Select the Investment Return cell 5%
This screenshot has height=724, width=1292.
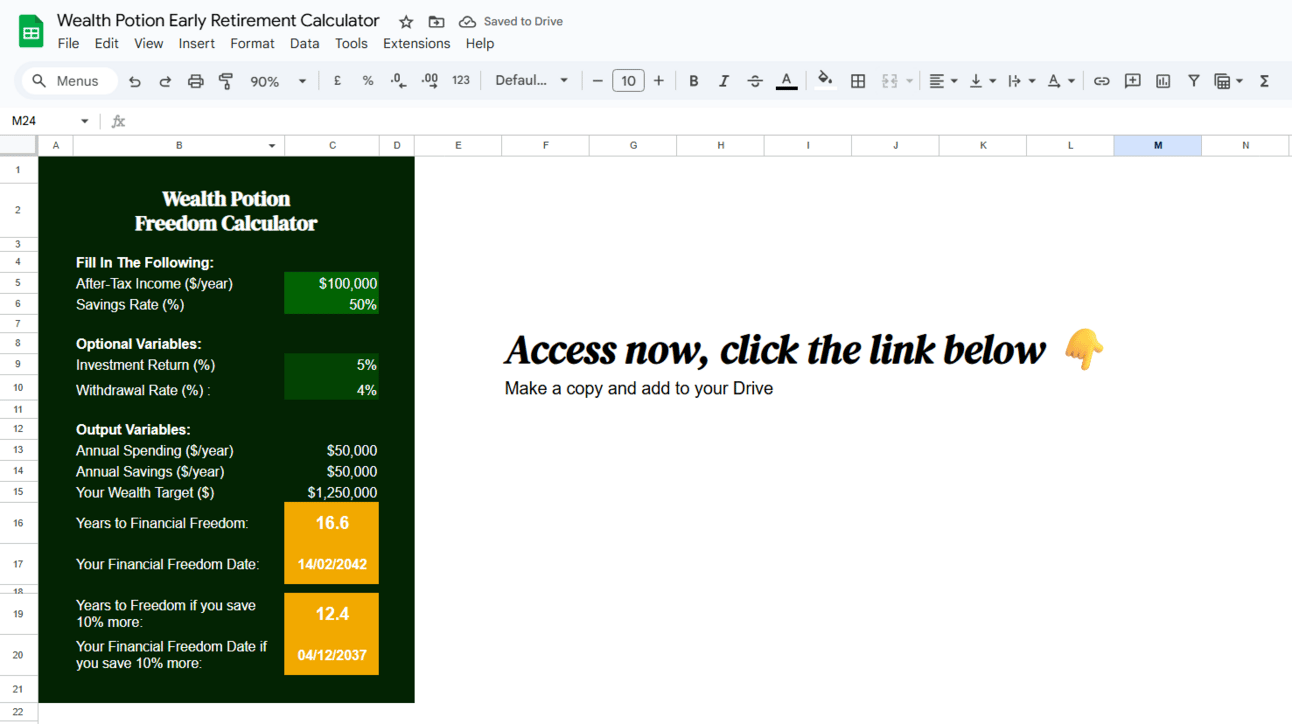click(332, 365)
